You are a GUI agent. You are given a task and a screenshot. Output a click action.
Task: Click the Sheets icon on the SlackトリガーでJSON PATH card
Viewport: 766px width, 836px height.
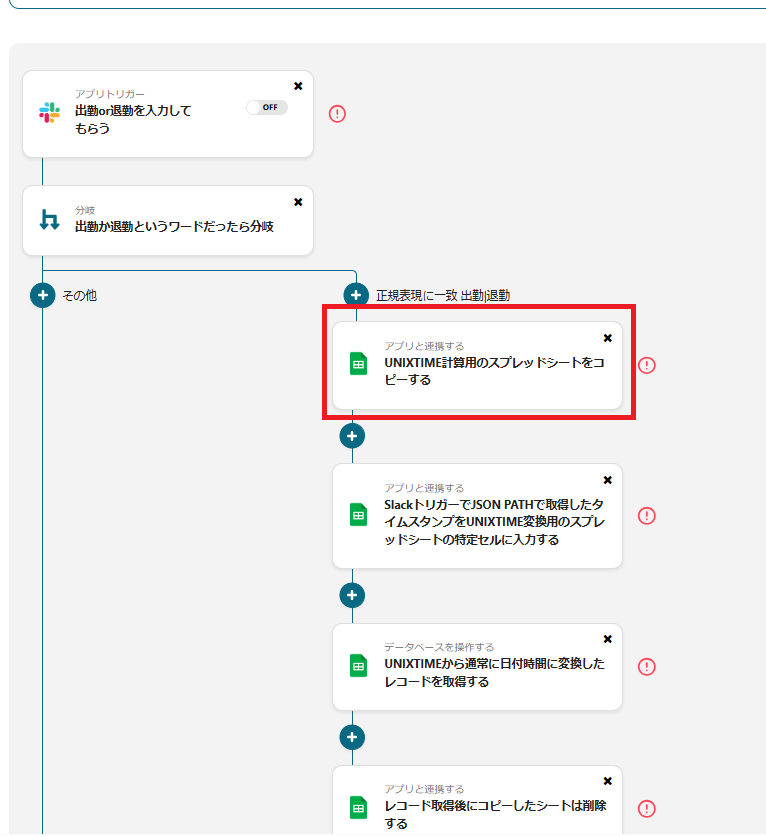358,515
